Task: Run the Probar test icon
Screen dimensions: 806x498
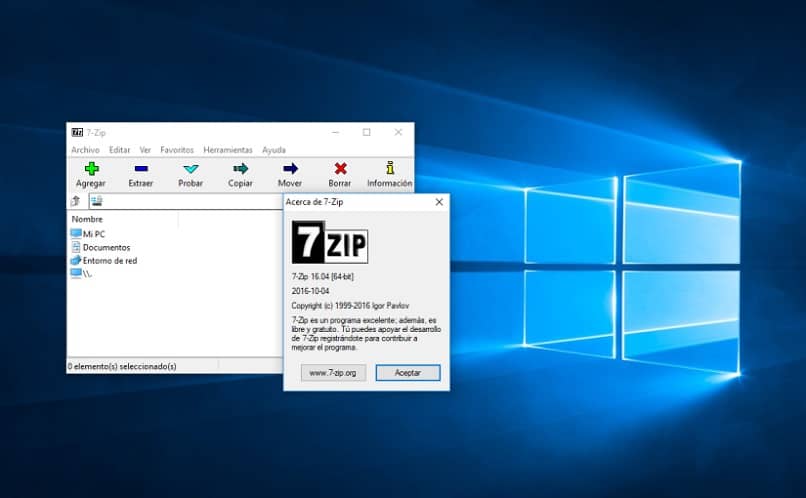Action: coord(191,169)
